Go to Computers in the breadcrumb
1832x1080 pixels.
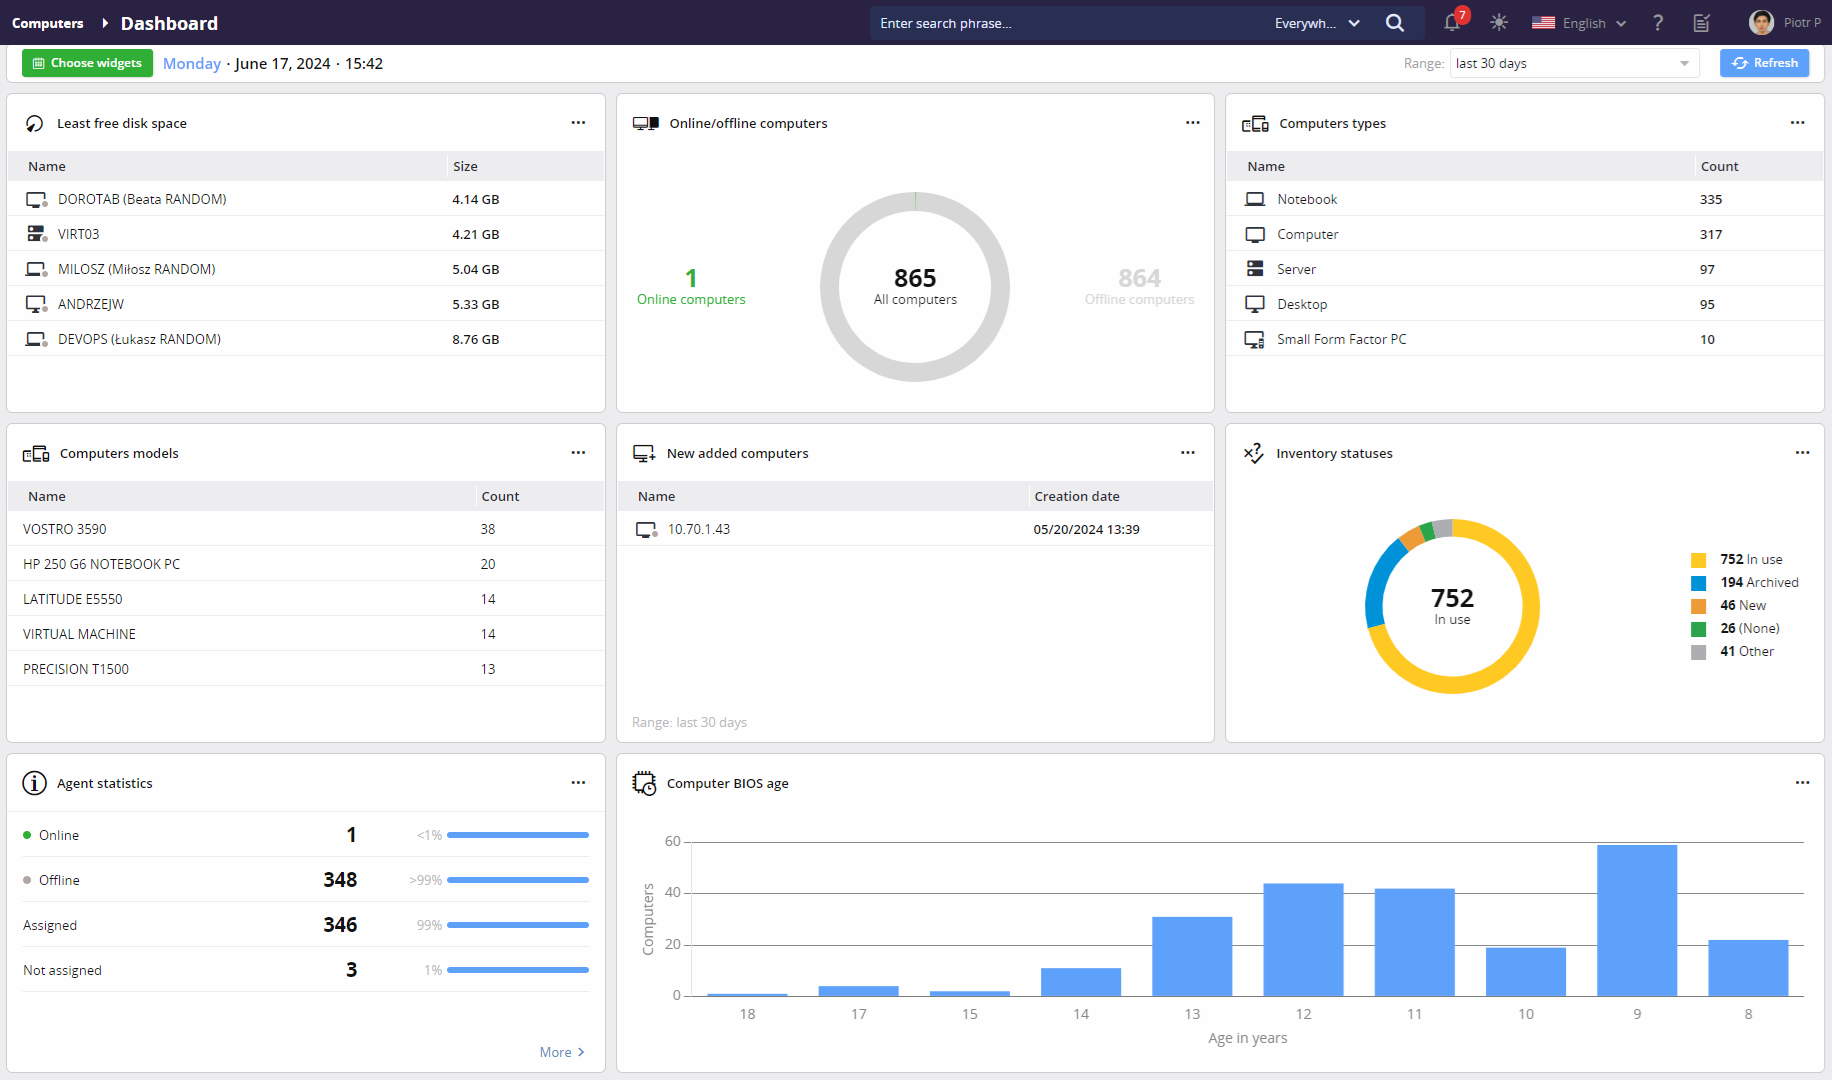coord(47,23)
